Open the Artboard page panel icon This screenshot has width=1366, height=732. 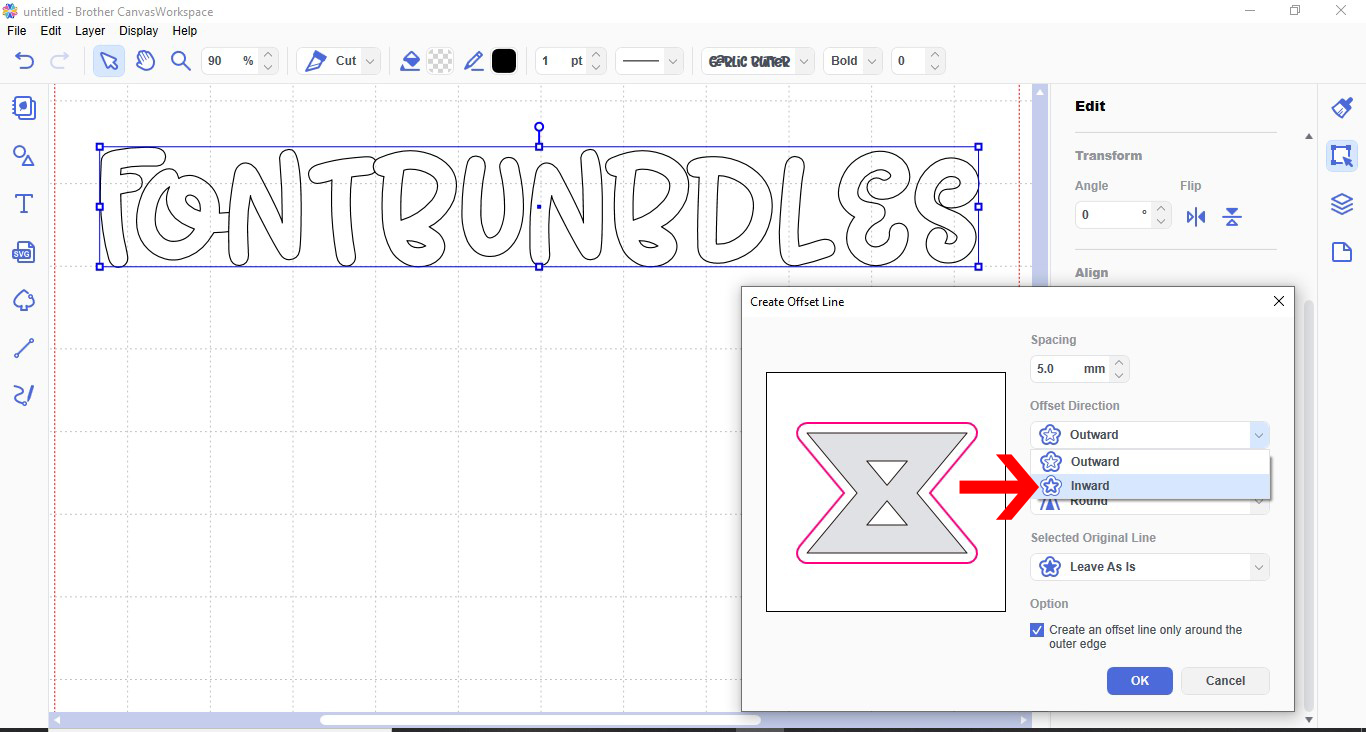[1341, 252]
